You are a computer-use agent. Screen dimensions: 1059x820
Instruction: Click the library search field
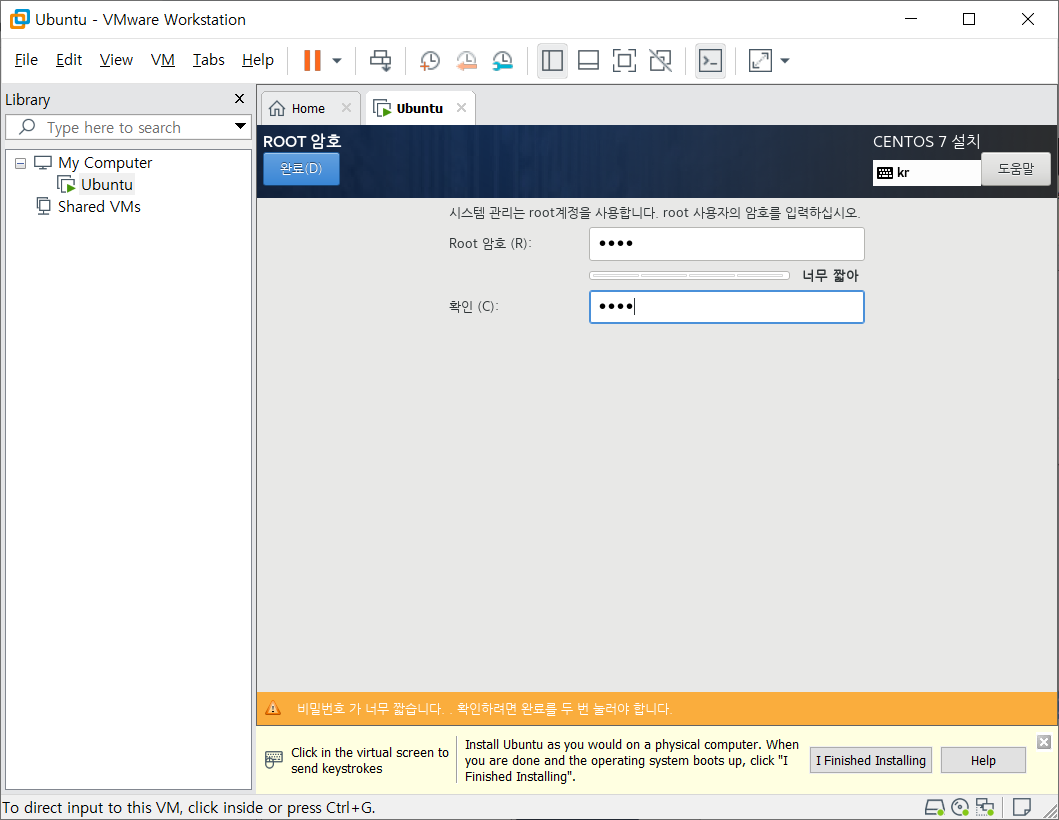(128, 127)
